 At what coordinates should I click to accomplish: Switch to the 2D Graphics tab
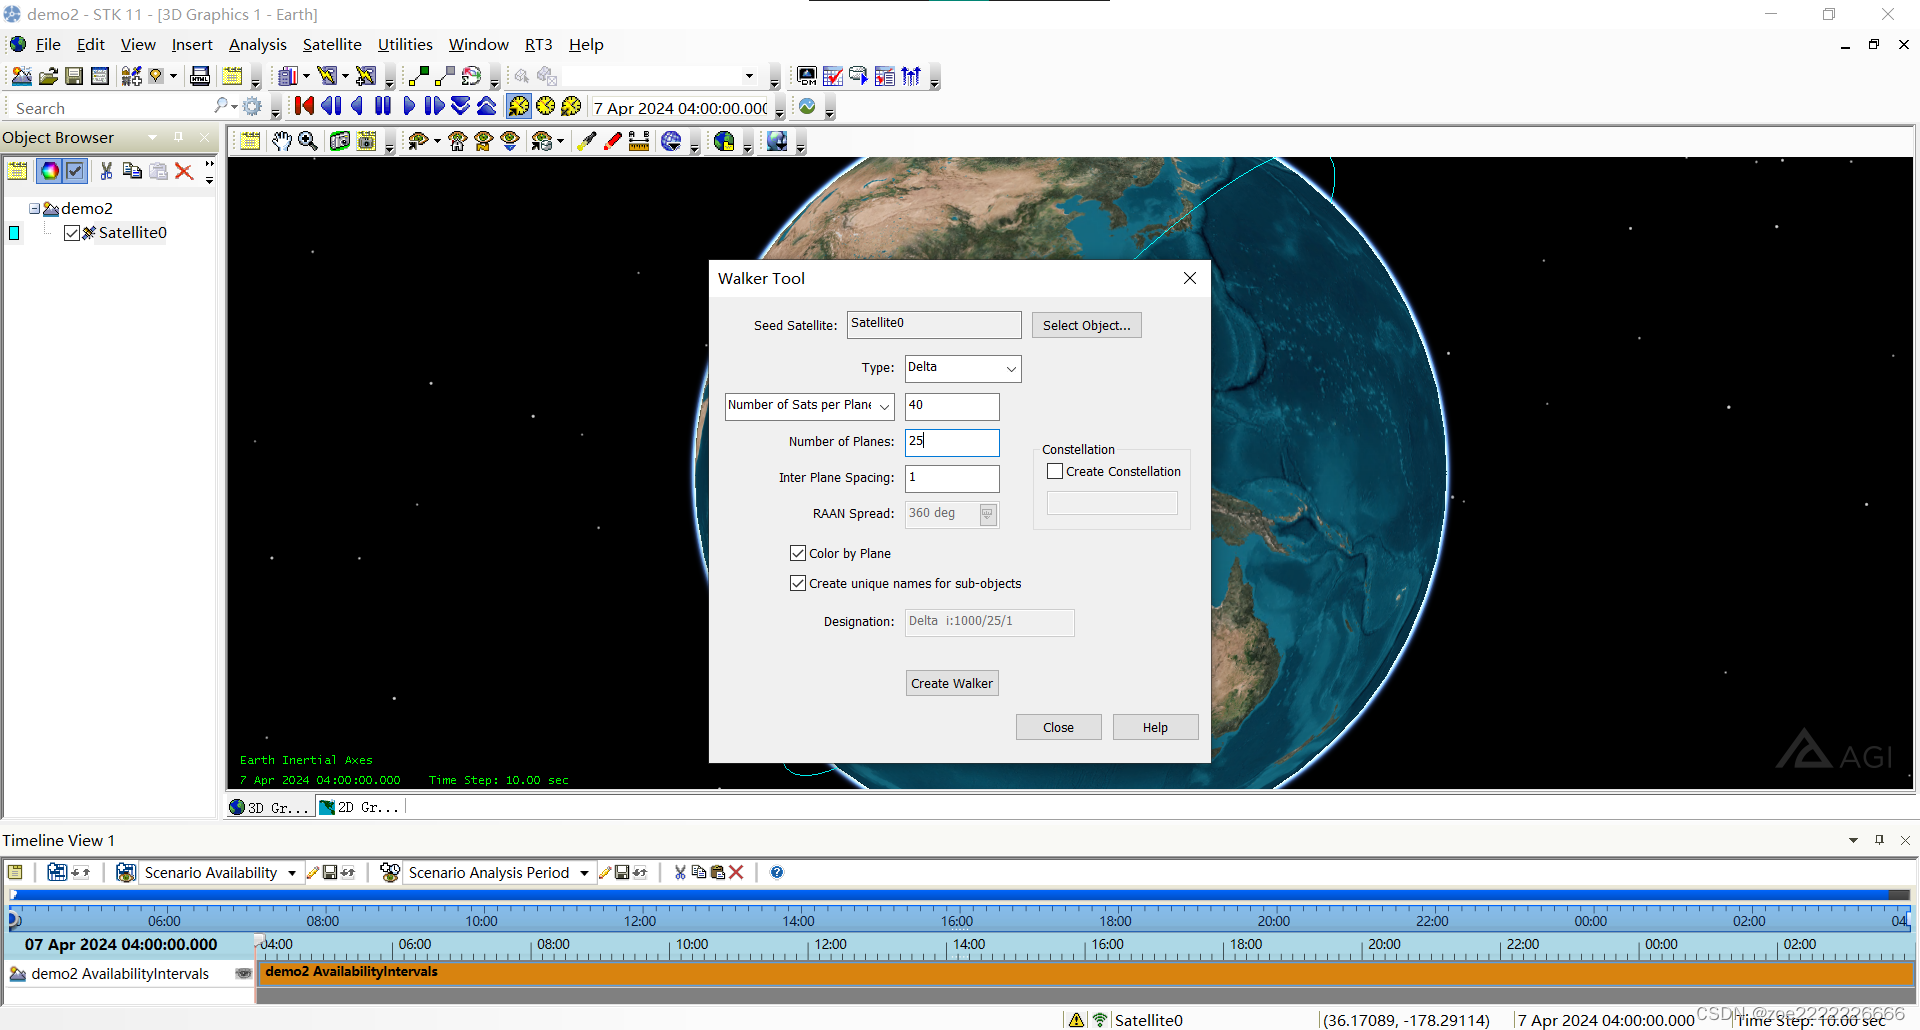tap(360, 807)
